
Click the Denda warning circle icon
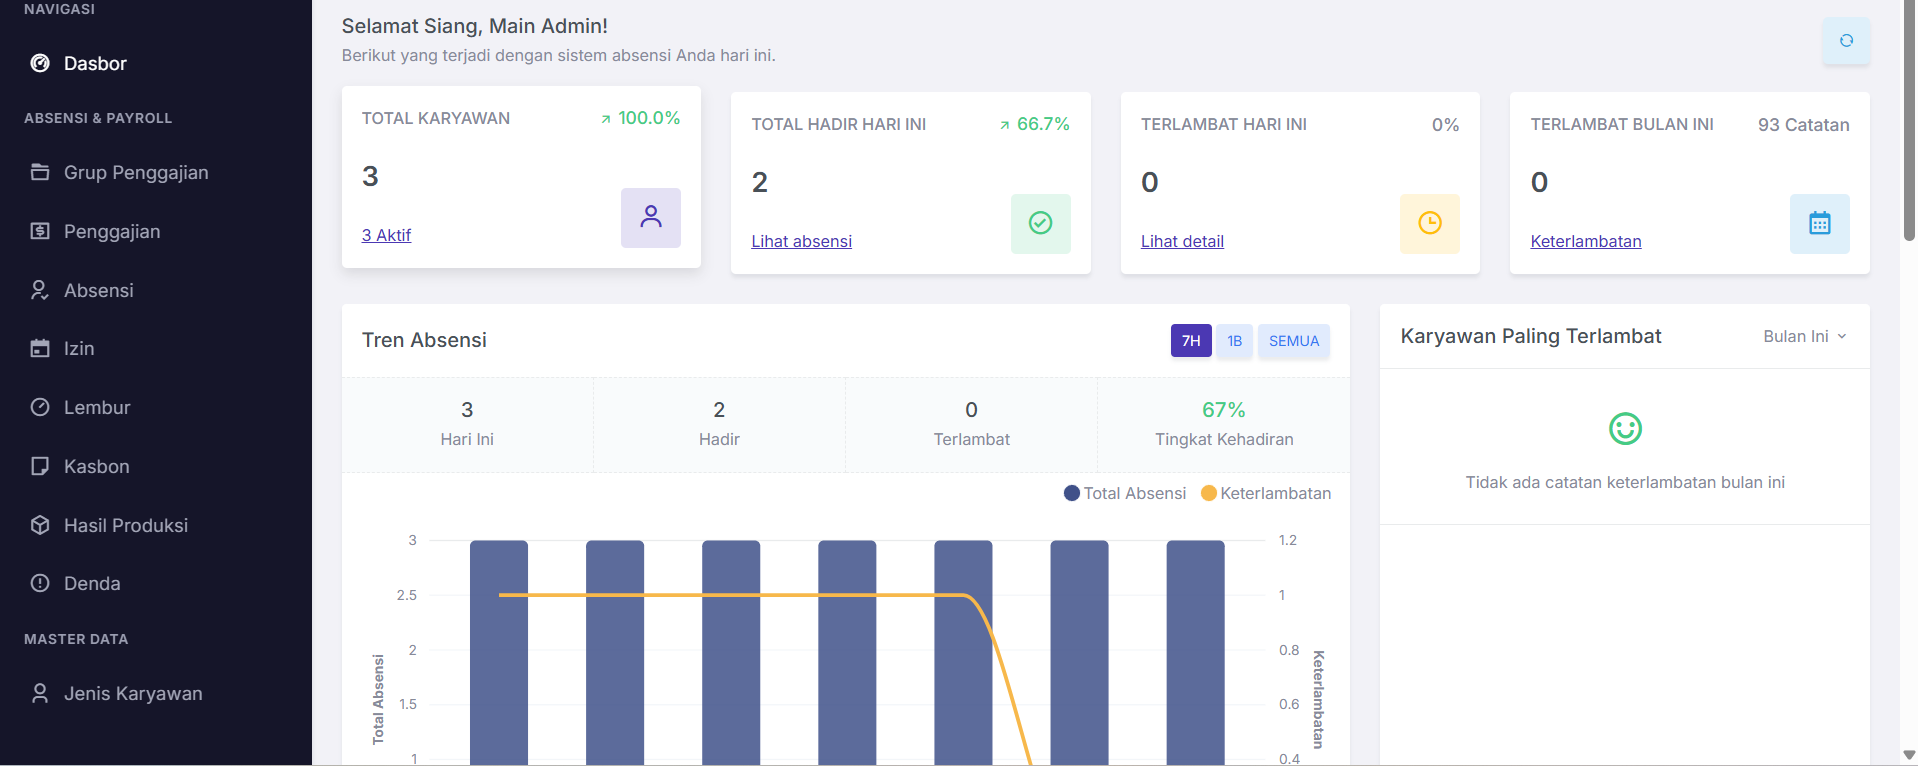(x=40, y=583)
